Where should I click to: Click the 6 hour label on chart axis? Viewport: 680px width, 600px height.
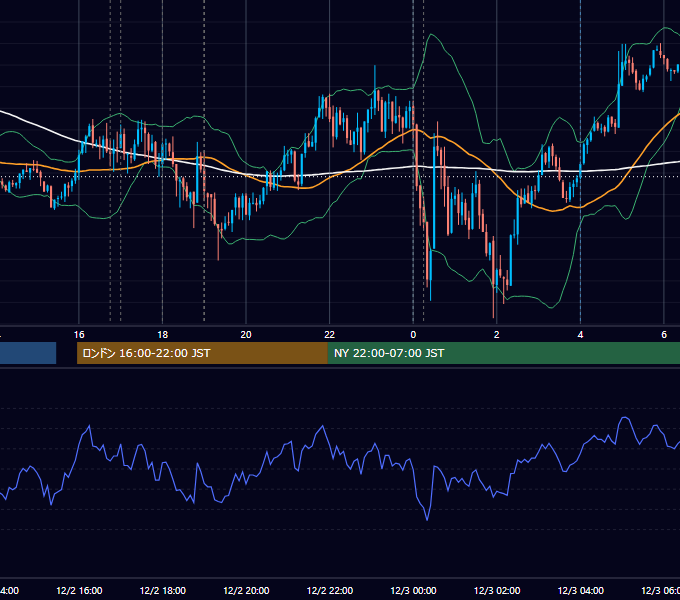pos(664,335)
